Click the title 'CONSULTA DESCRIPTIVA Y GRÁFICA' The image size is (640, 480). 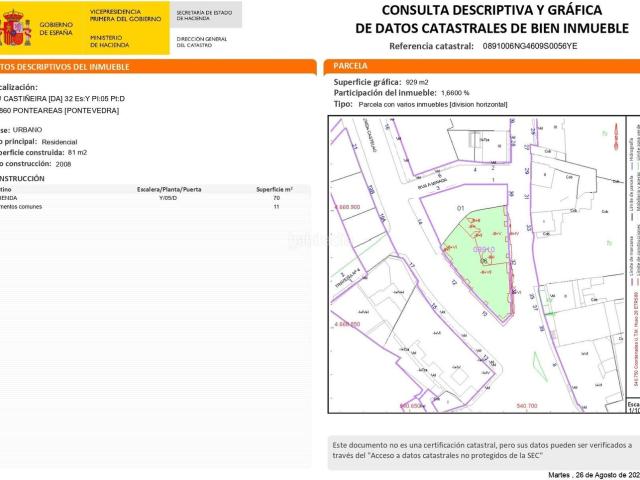(492, 10)
